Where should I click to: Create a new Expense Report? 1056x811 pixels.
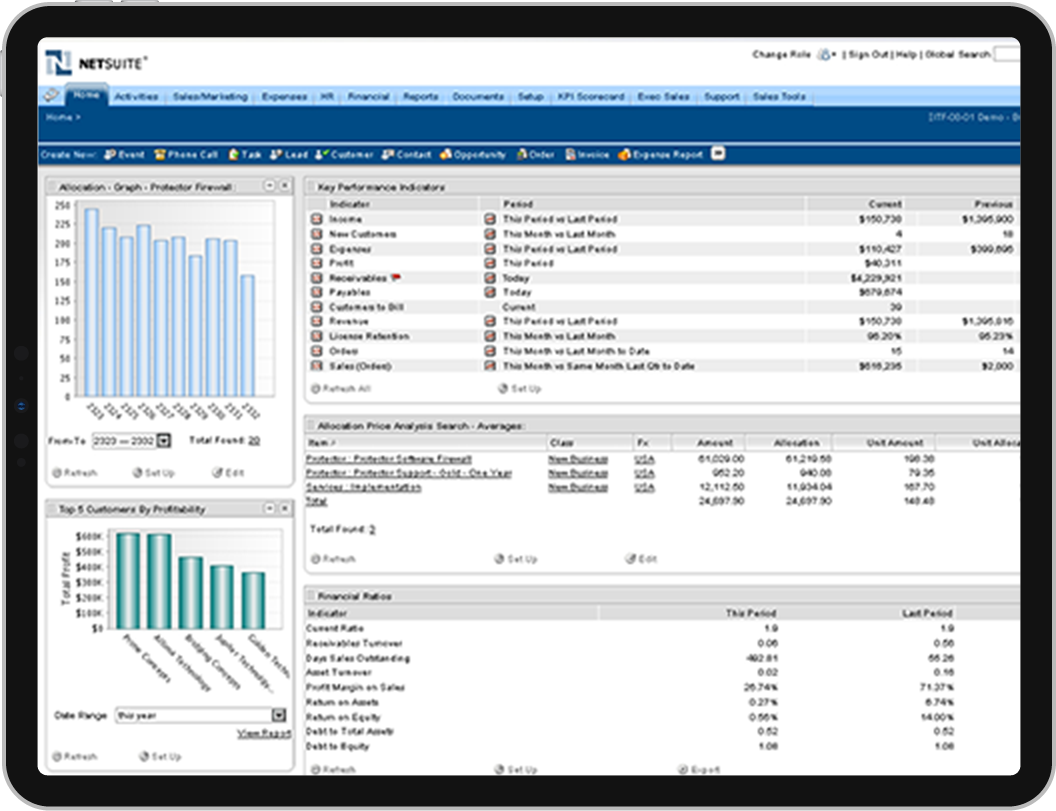click(x=660, y=154)
